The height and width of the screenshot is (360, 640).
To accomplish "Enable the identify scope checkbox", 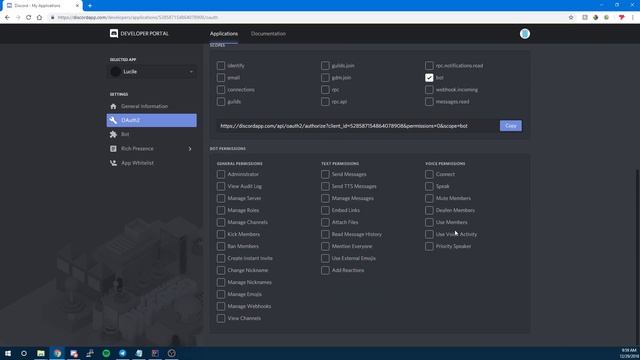I will coord(221,66).
